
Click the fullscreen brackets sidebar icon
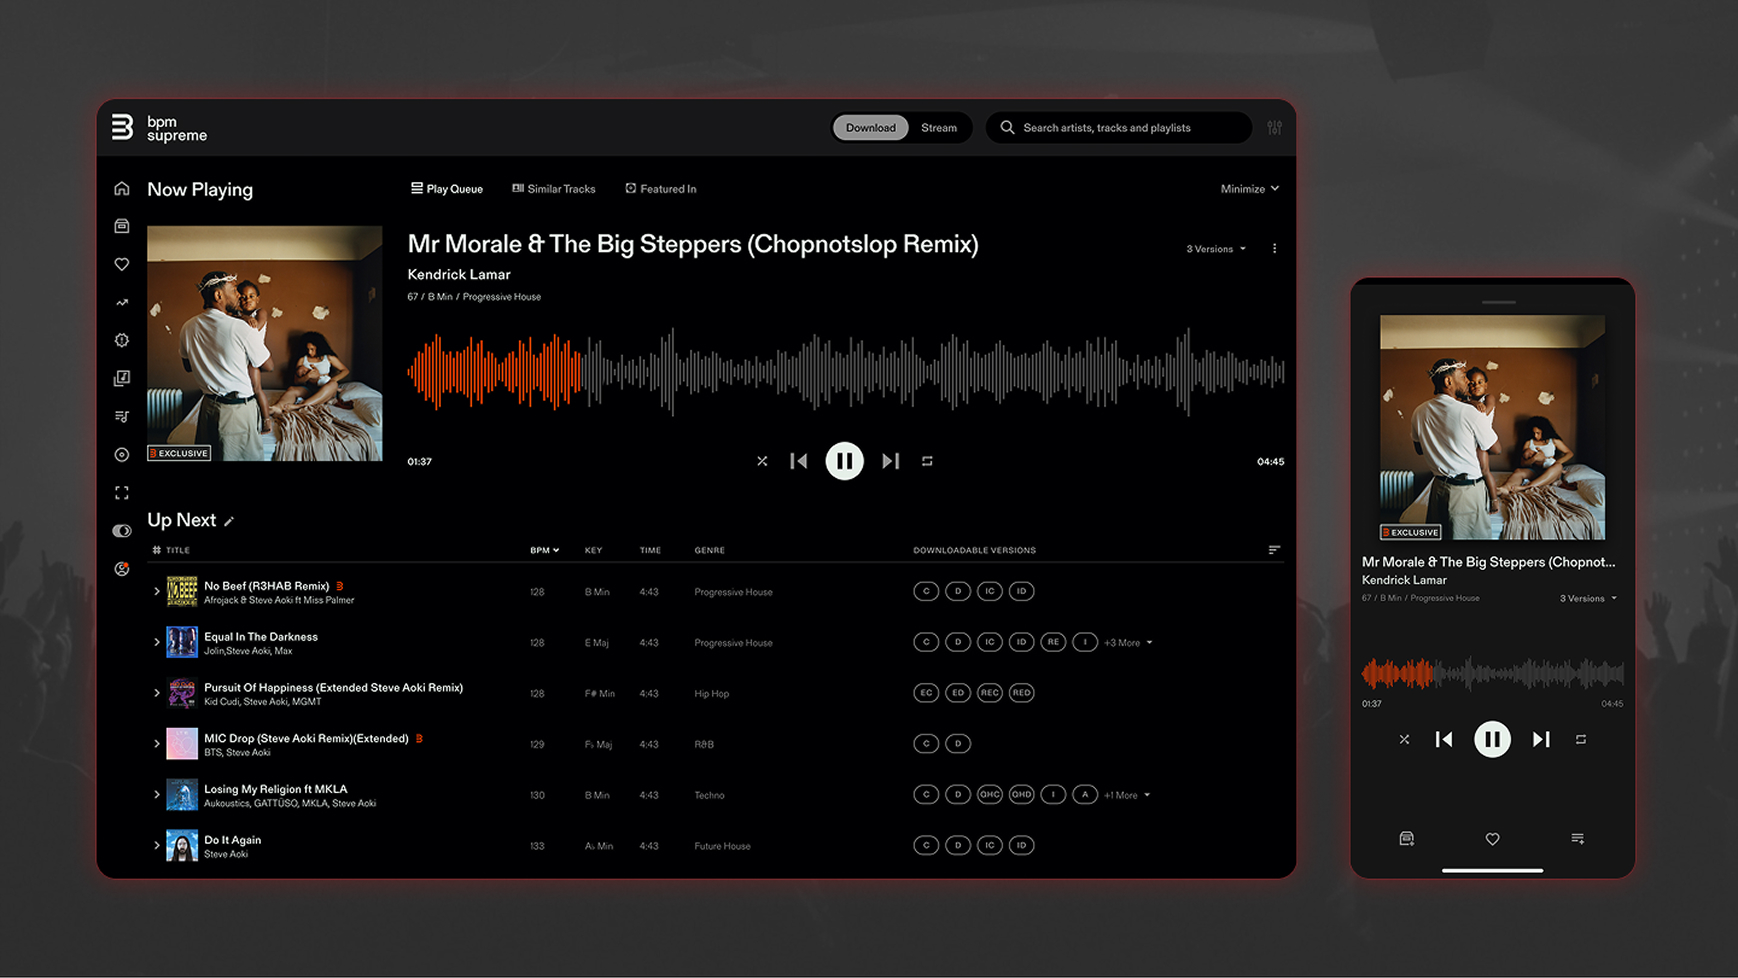click(x=122, y=492)
